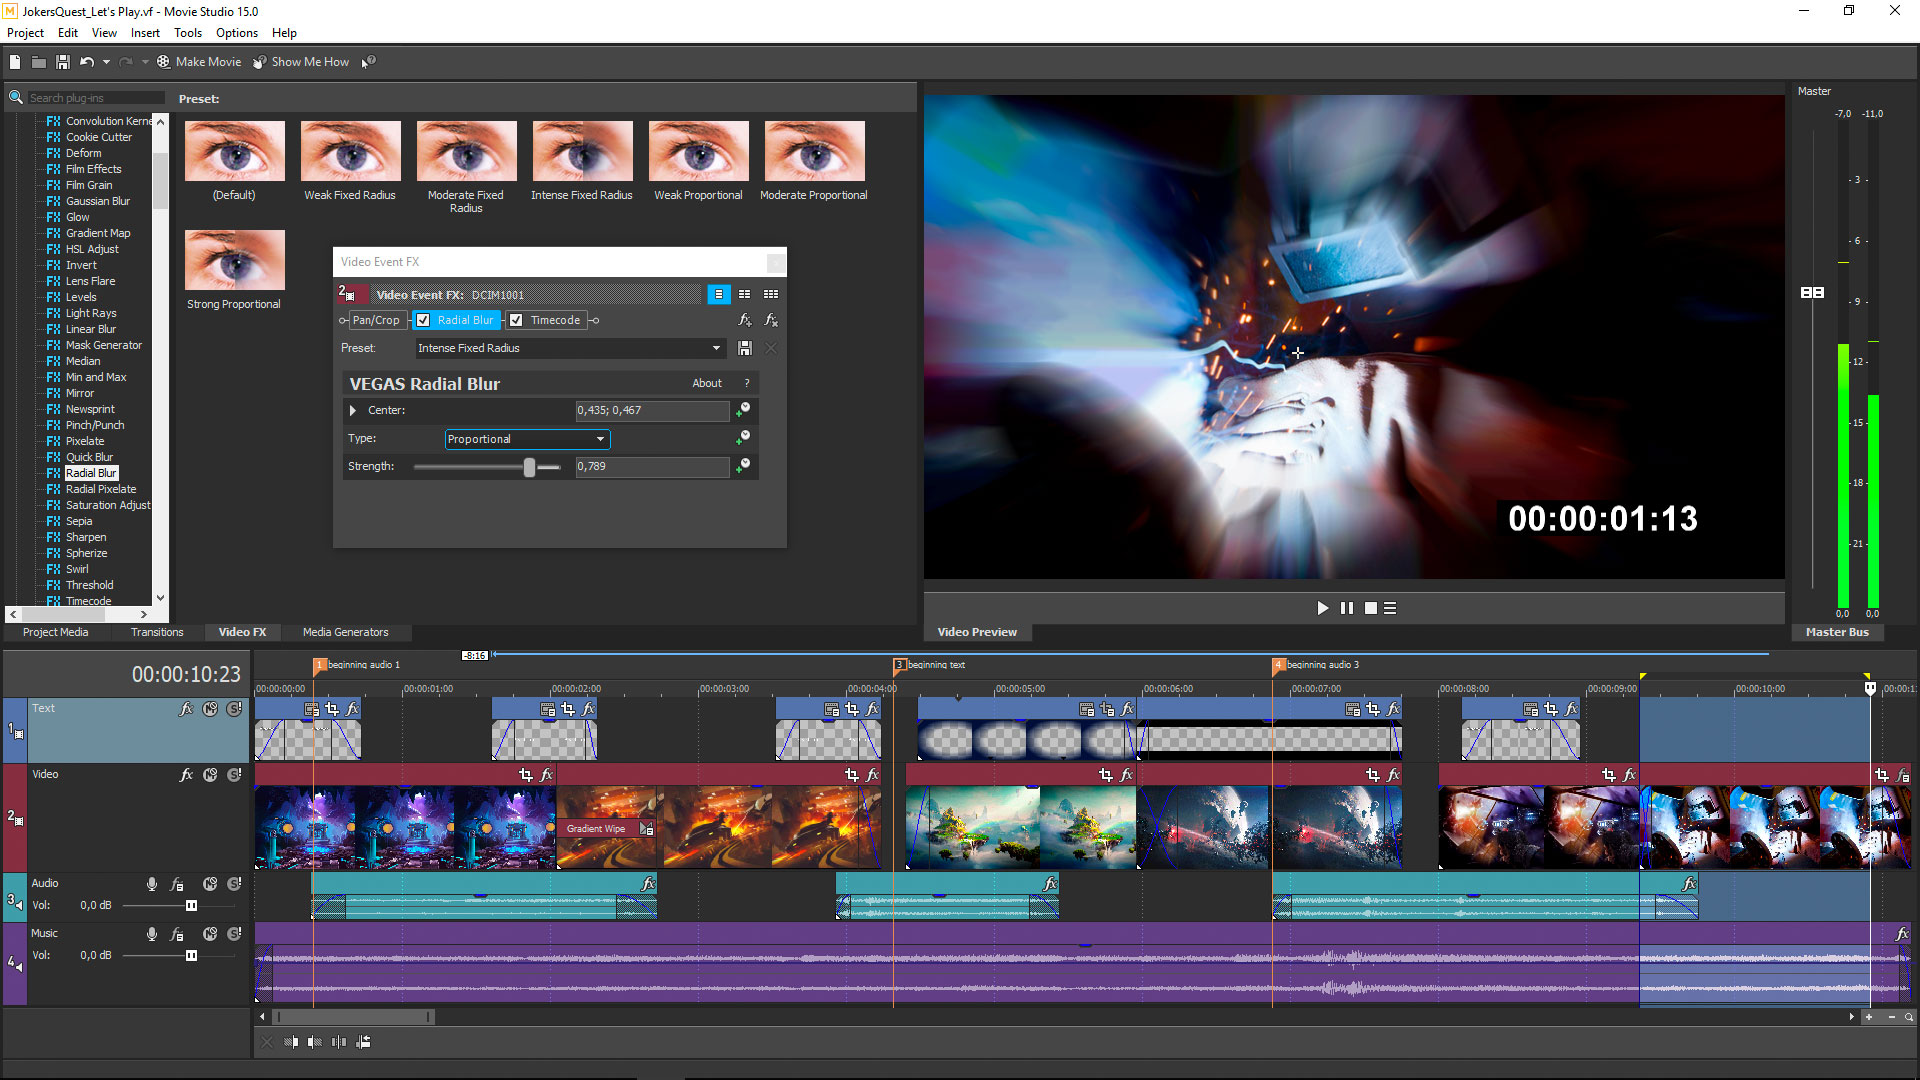The height and width of the screenshot is (1080, 1920).
Task: Open Track FX on the Video track
Action: pos(186,775)
